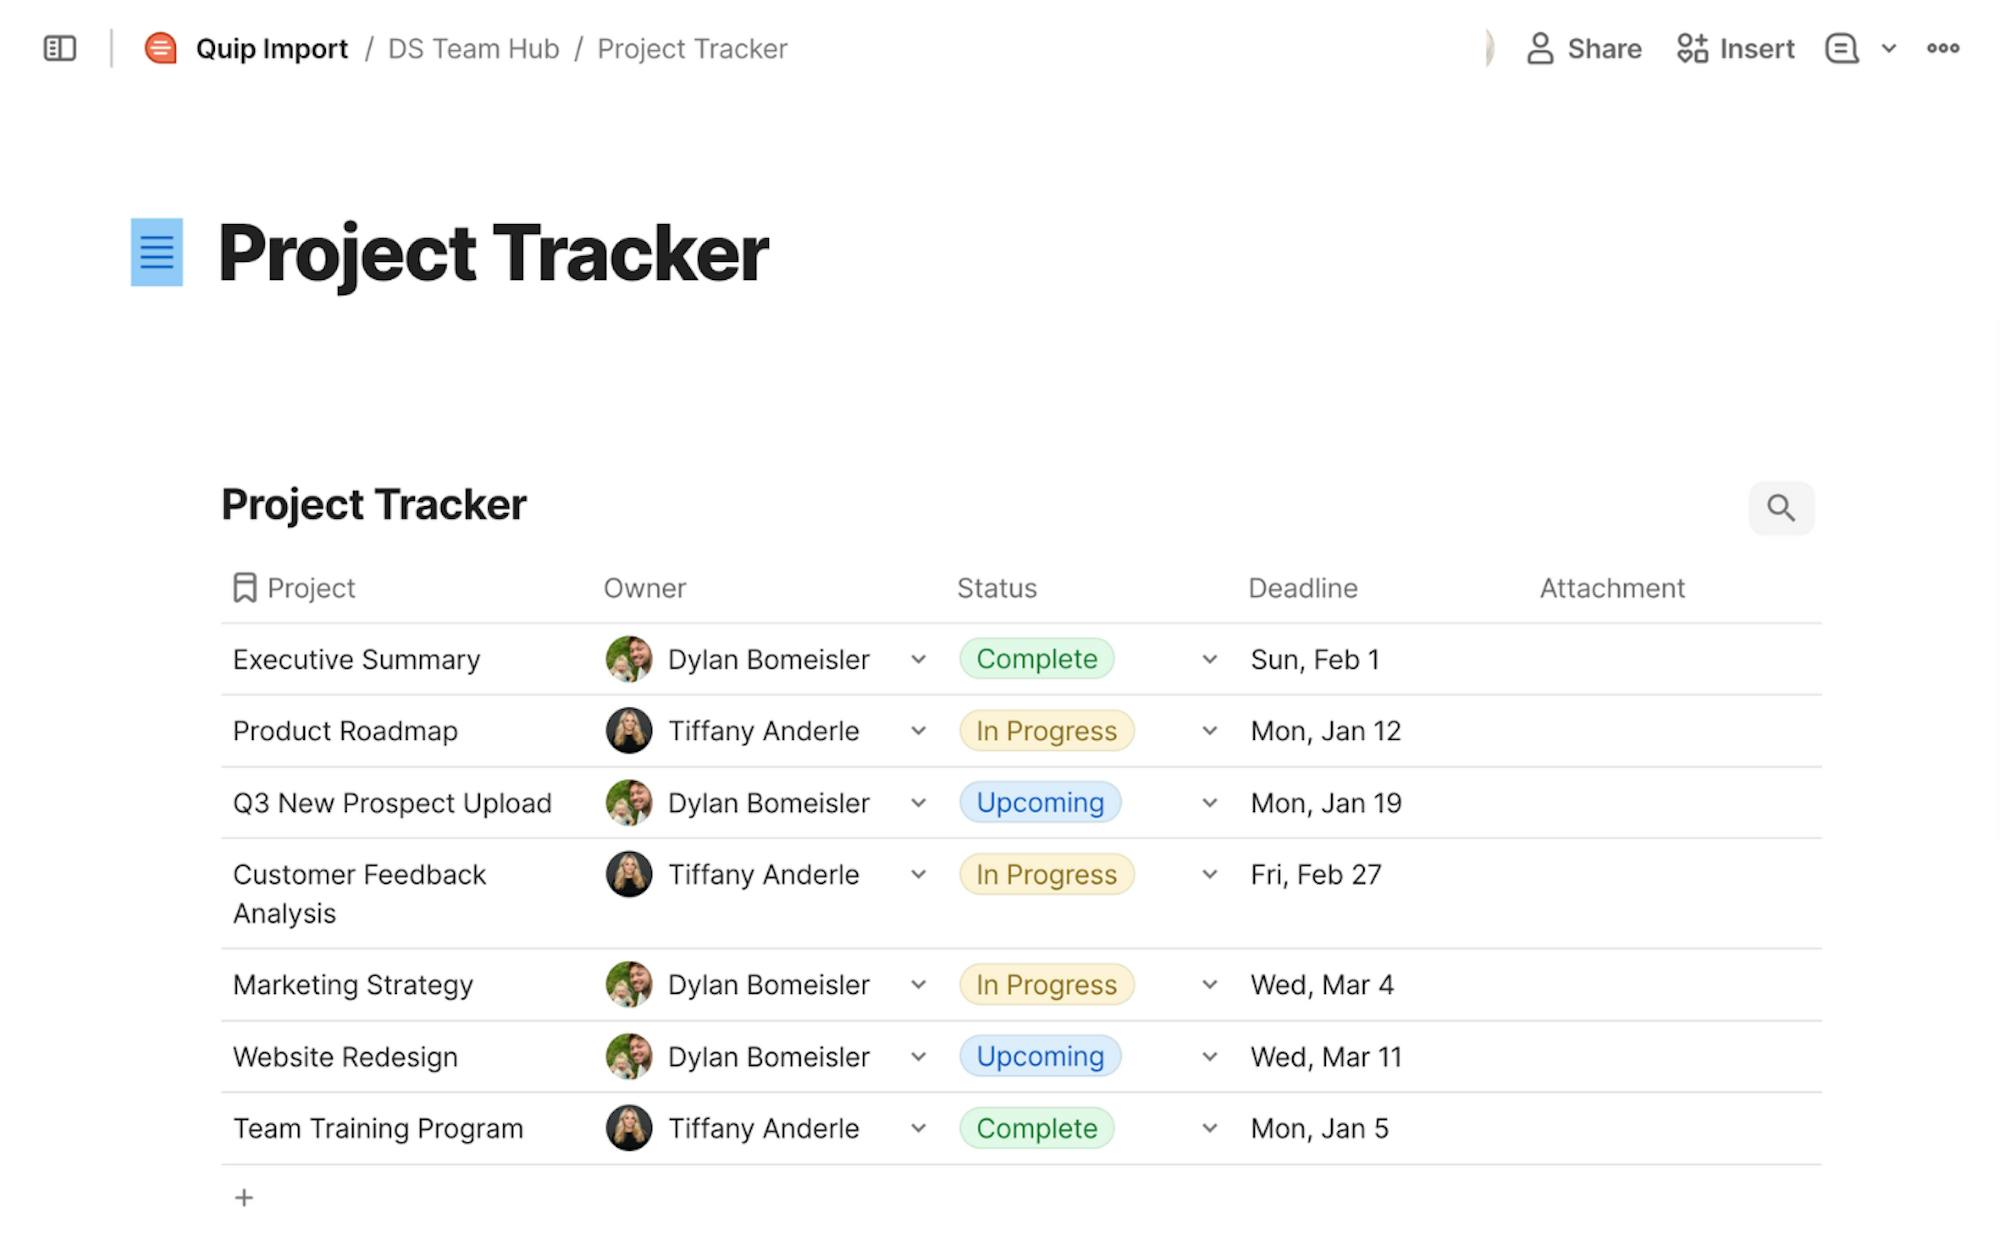Open the three-dot more options menu
Screen dimensions: 2000x1250
[x=1942, y=48]
